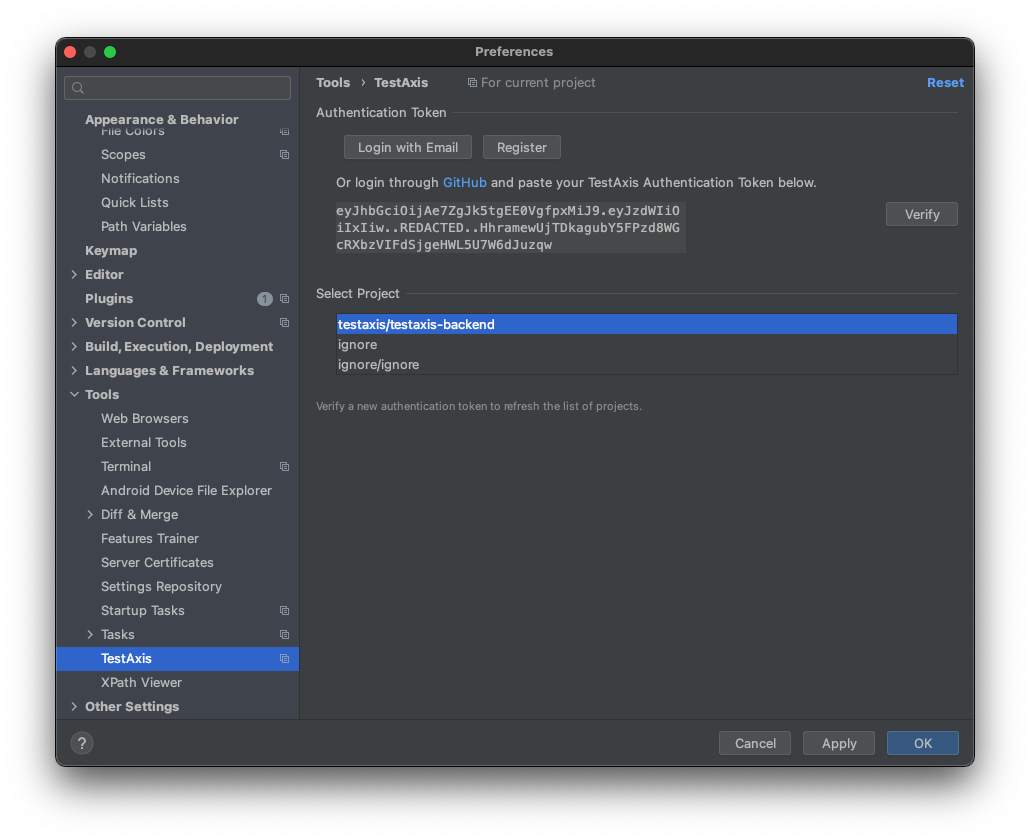Open Path Variables settings

(x=144, y=227)
